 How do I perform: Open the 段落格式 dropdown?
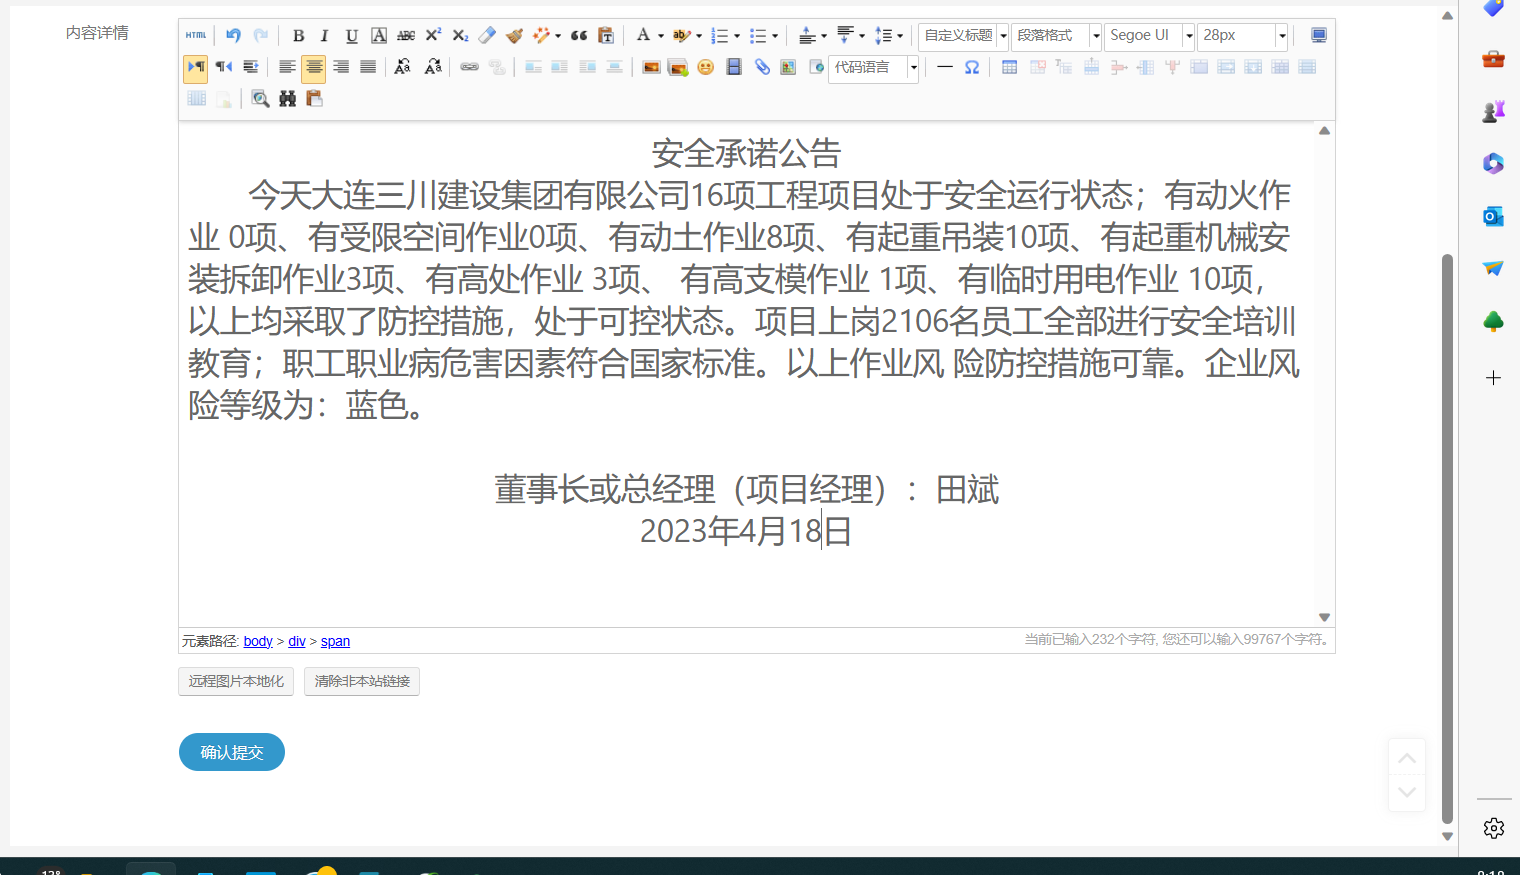[1057, 36]
